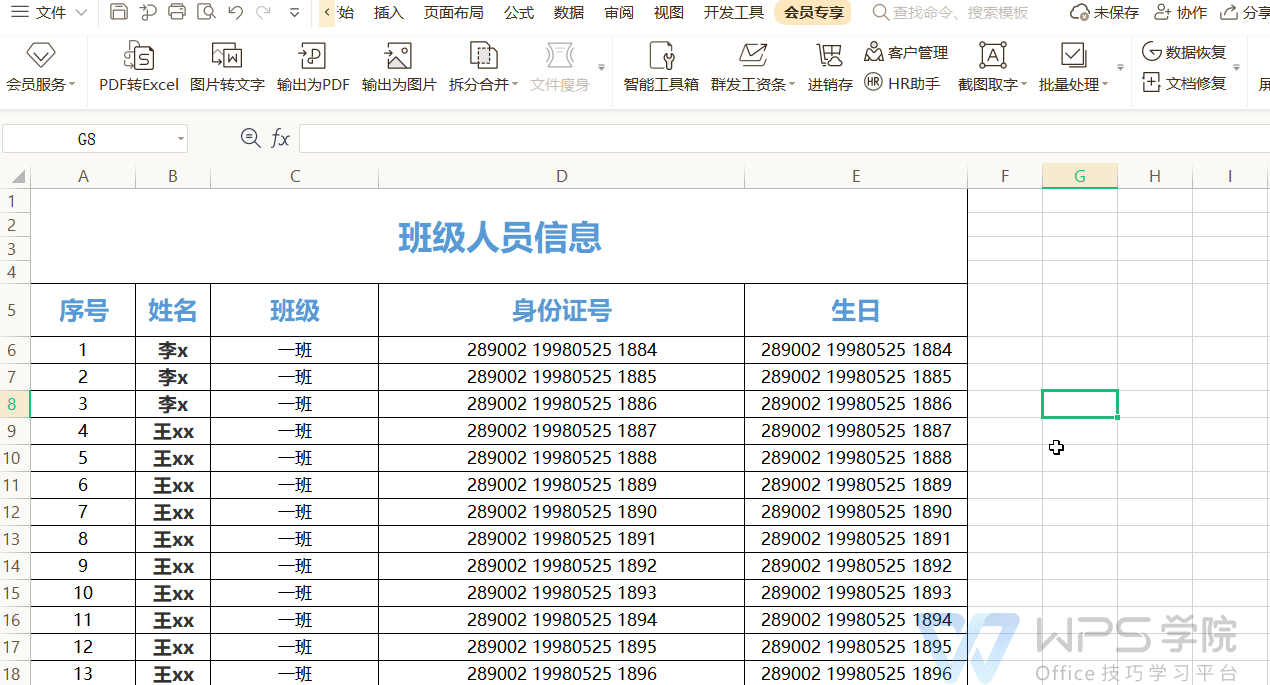Click the Name Box showing G8
This screenshot has width=1270, height=685.
(87, 139)
